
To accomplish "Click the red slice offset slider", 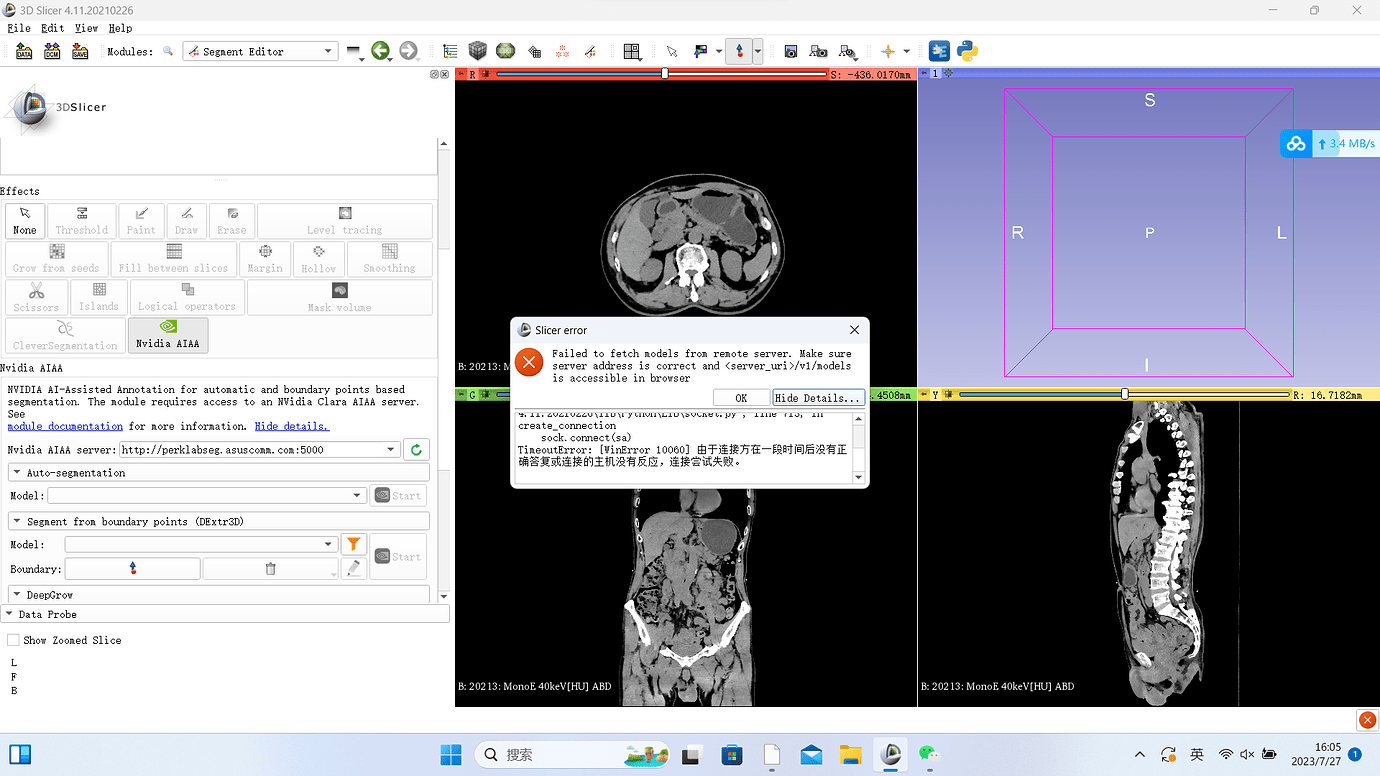I will 664,74.
